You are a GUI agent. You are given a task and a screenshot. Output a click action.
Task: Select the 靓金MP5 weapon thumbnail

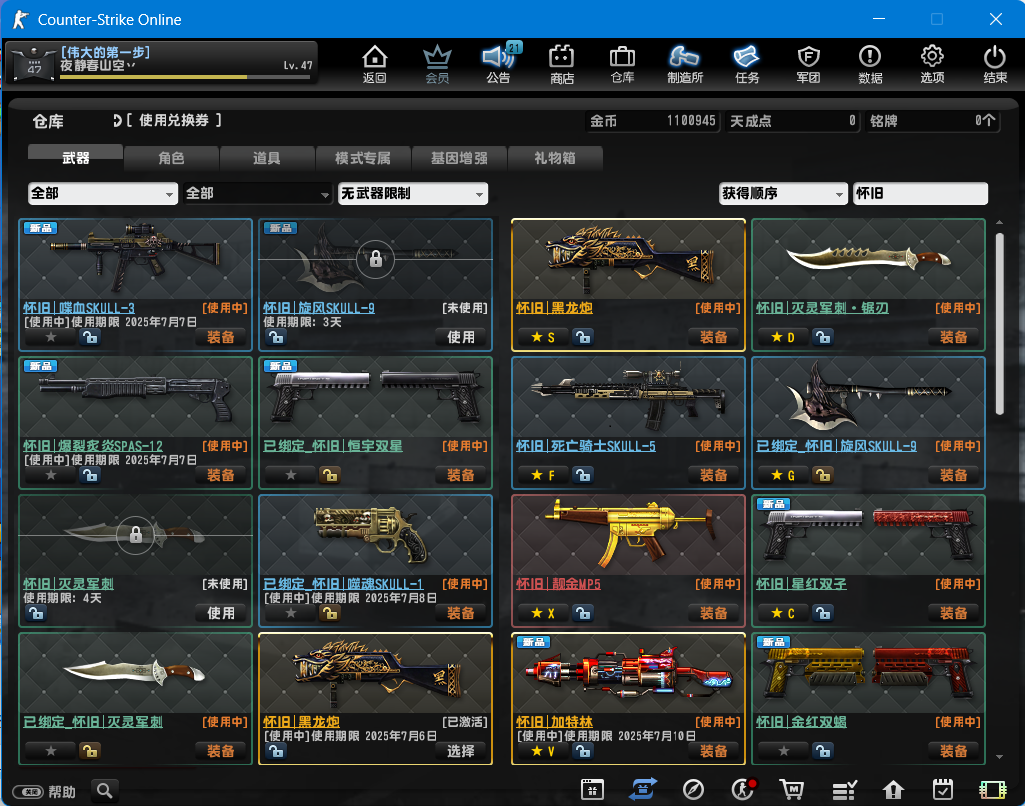tap(628, 535)
